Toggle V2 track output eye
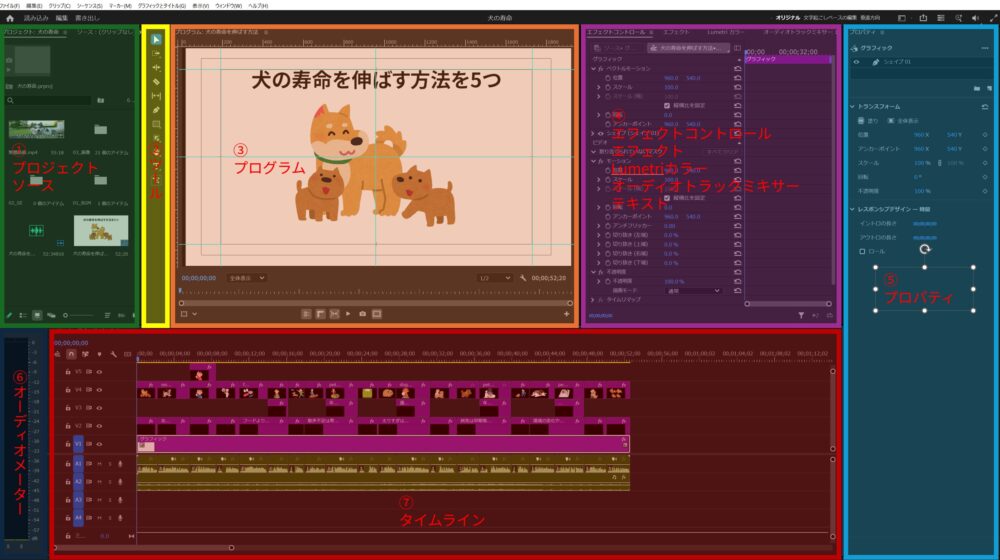 (99, 425)
